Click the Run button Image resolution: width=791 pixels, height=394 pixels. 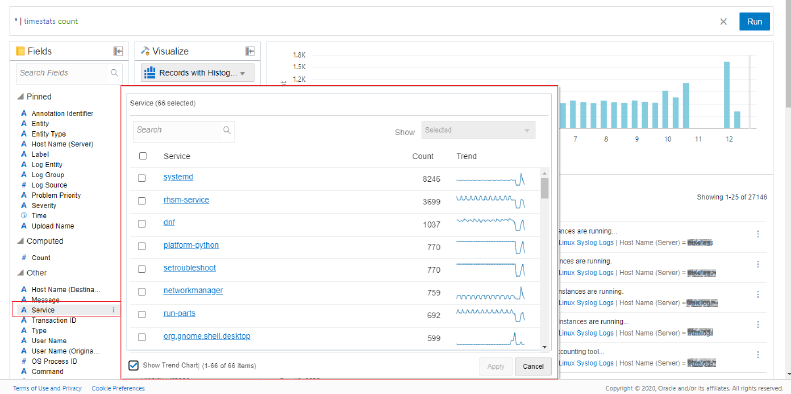[755, 22]
